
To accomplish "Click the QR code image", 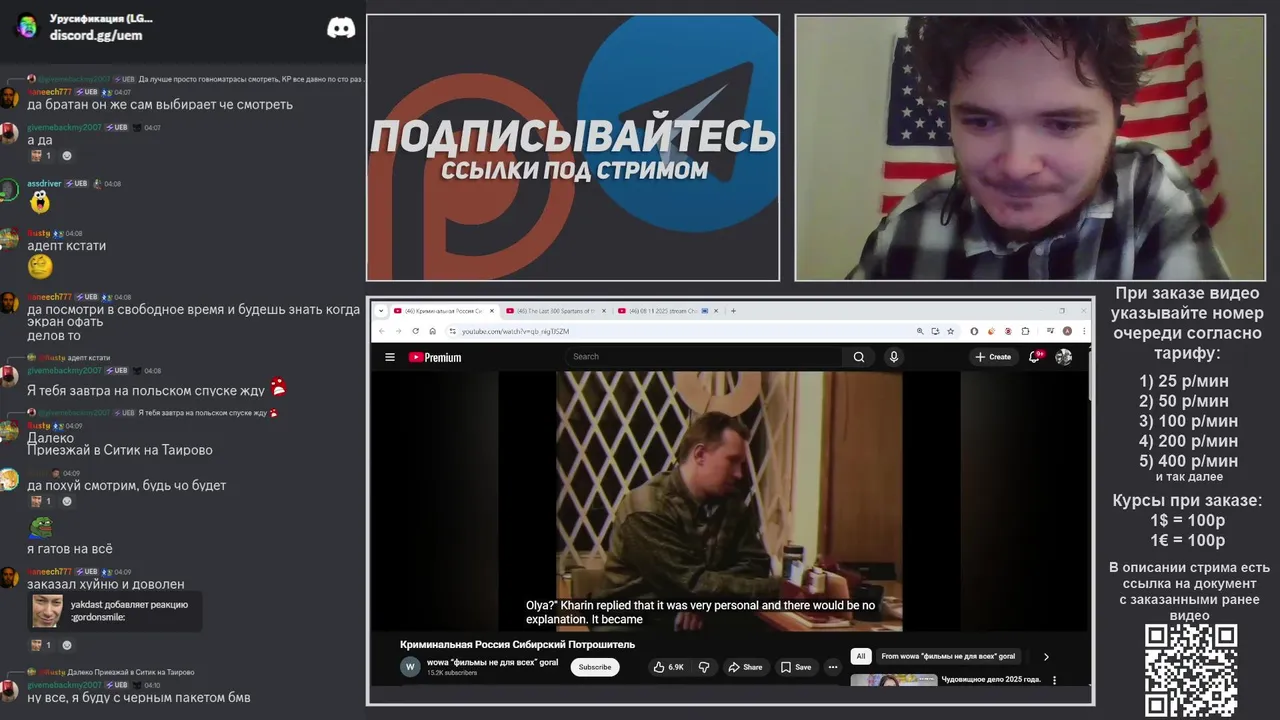I will click(x=1191, y=670).
